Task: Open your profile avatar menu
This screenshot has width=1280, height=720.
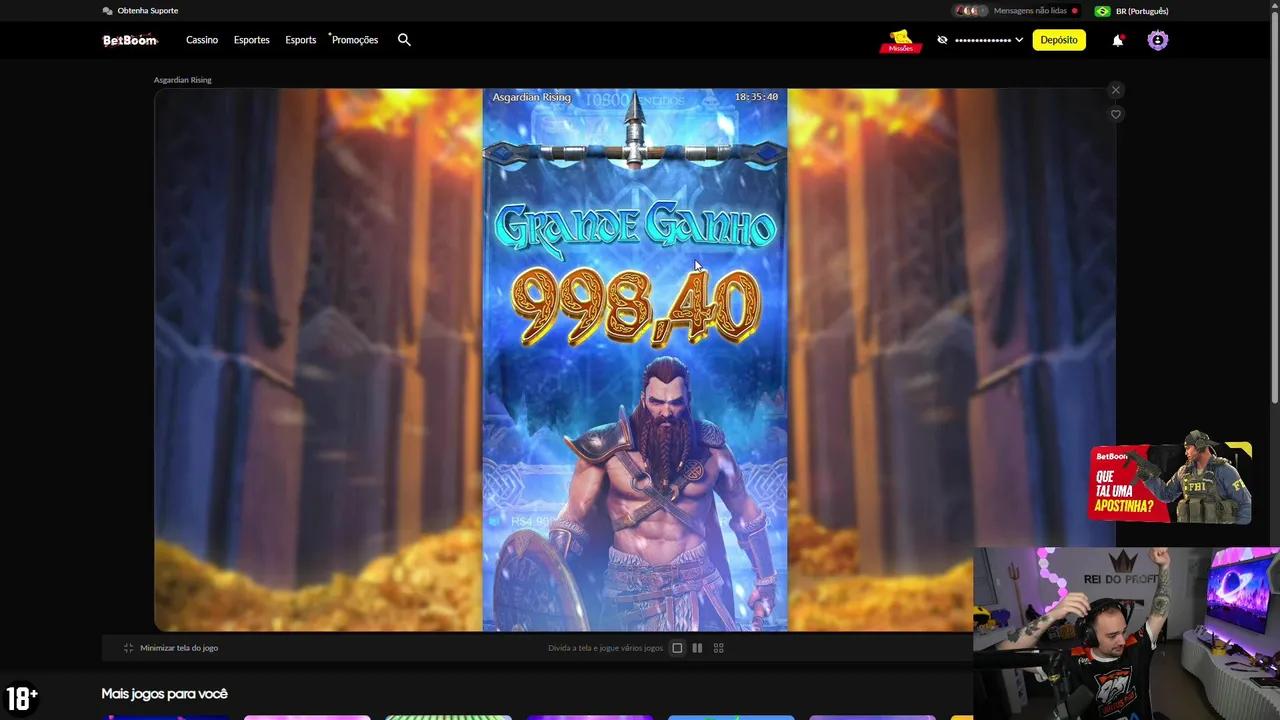Action: point(1157,40)
